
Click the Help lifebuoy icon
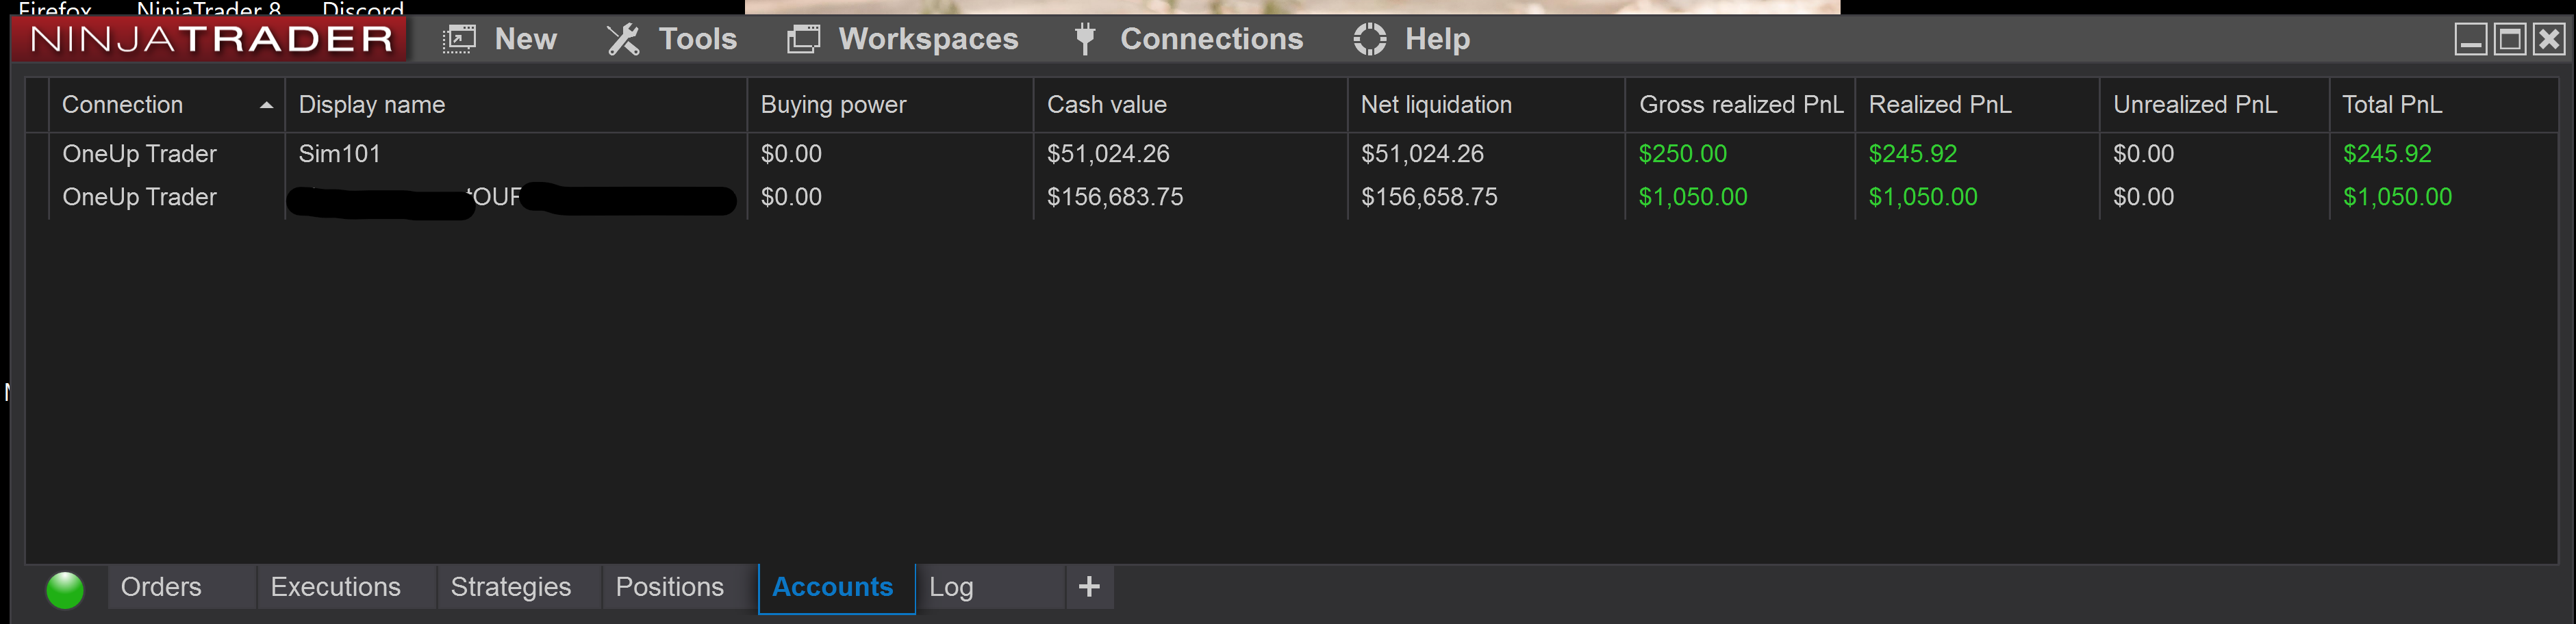coord(1369,39)
